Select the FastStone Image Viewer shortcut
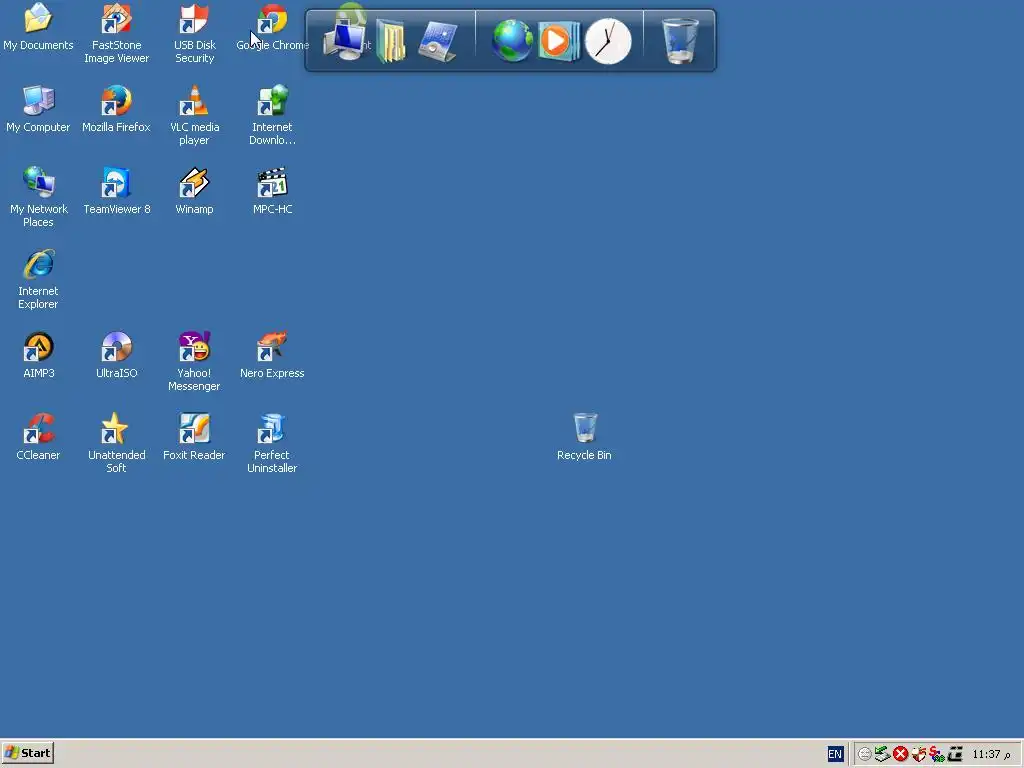The image size is (1024, 768). coord(116,33)
